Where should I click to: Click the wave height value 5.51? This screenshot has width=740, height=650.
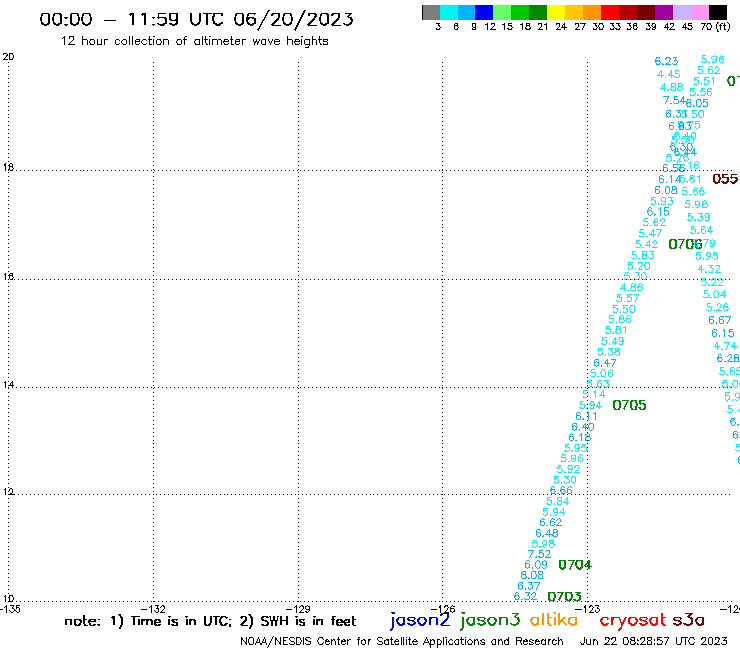point(705,81)
